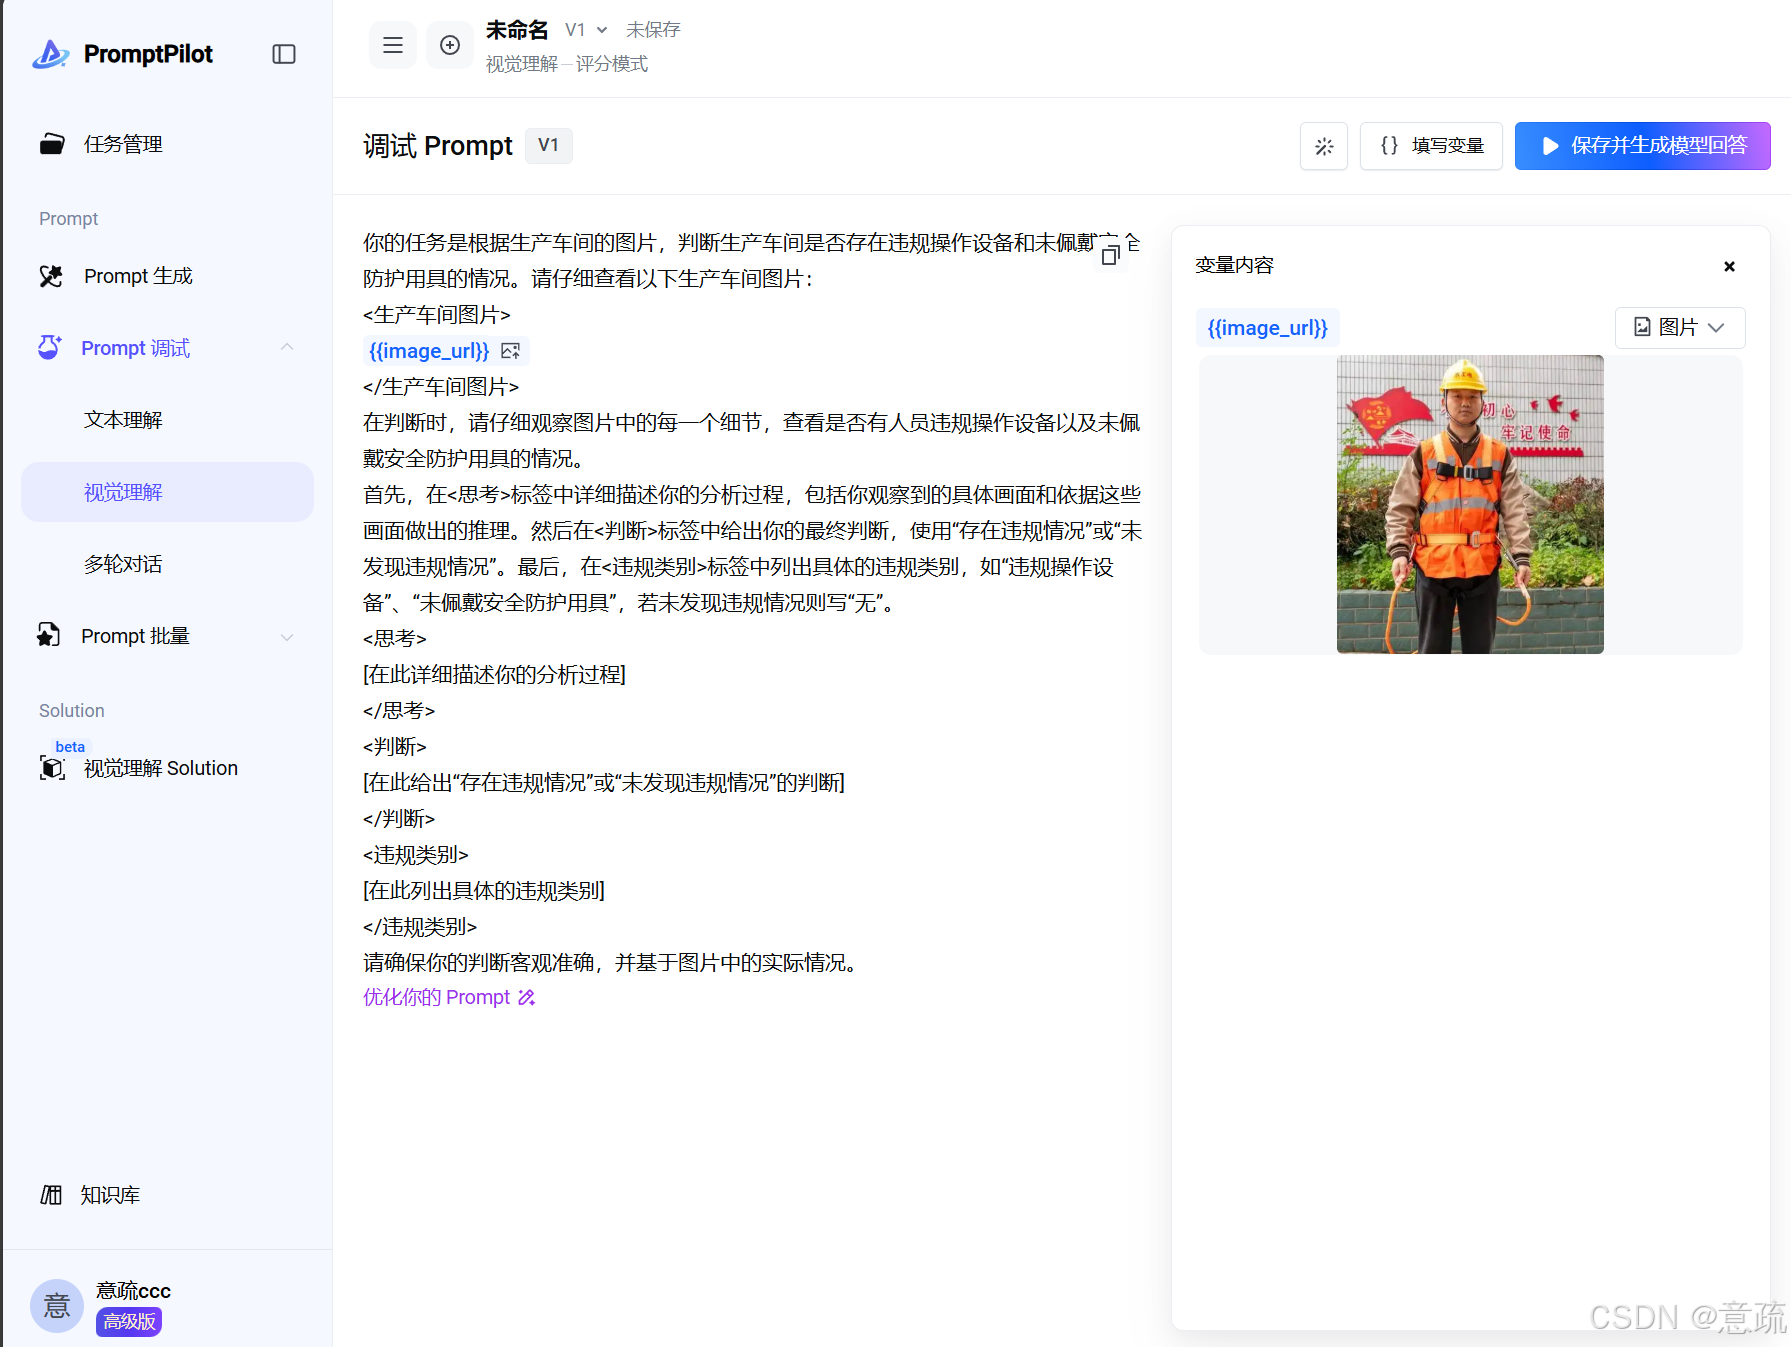Click the 未保存 status text
The height and width of the screenshot is (1347, 1791).
653,30
